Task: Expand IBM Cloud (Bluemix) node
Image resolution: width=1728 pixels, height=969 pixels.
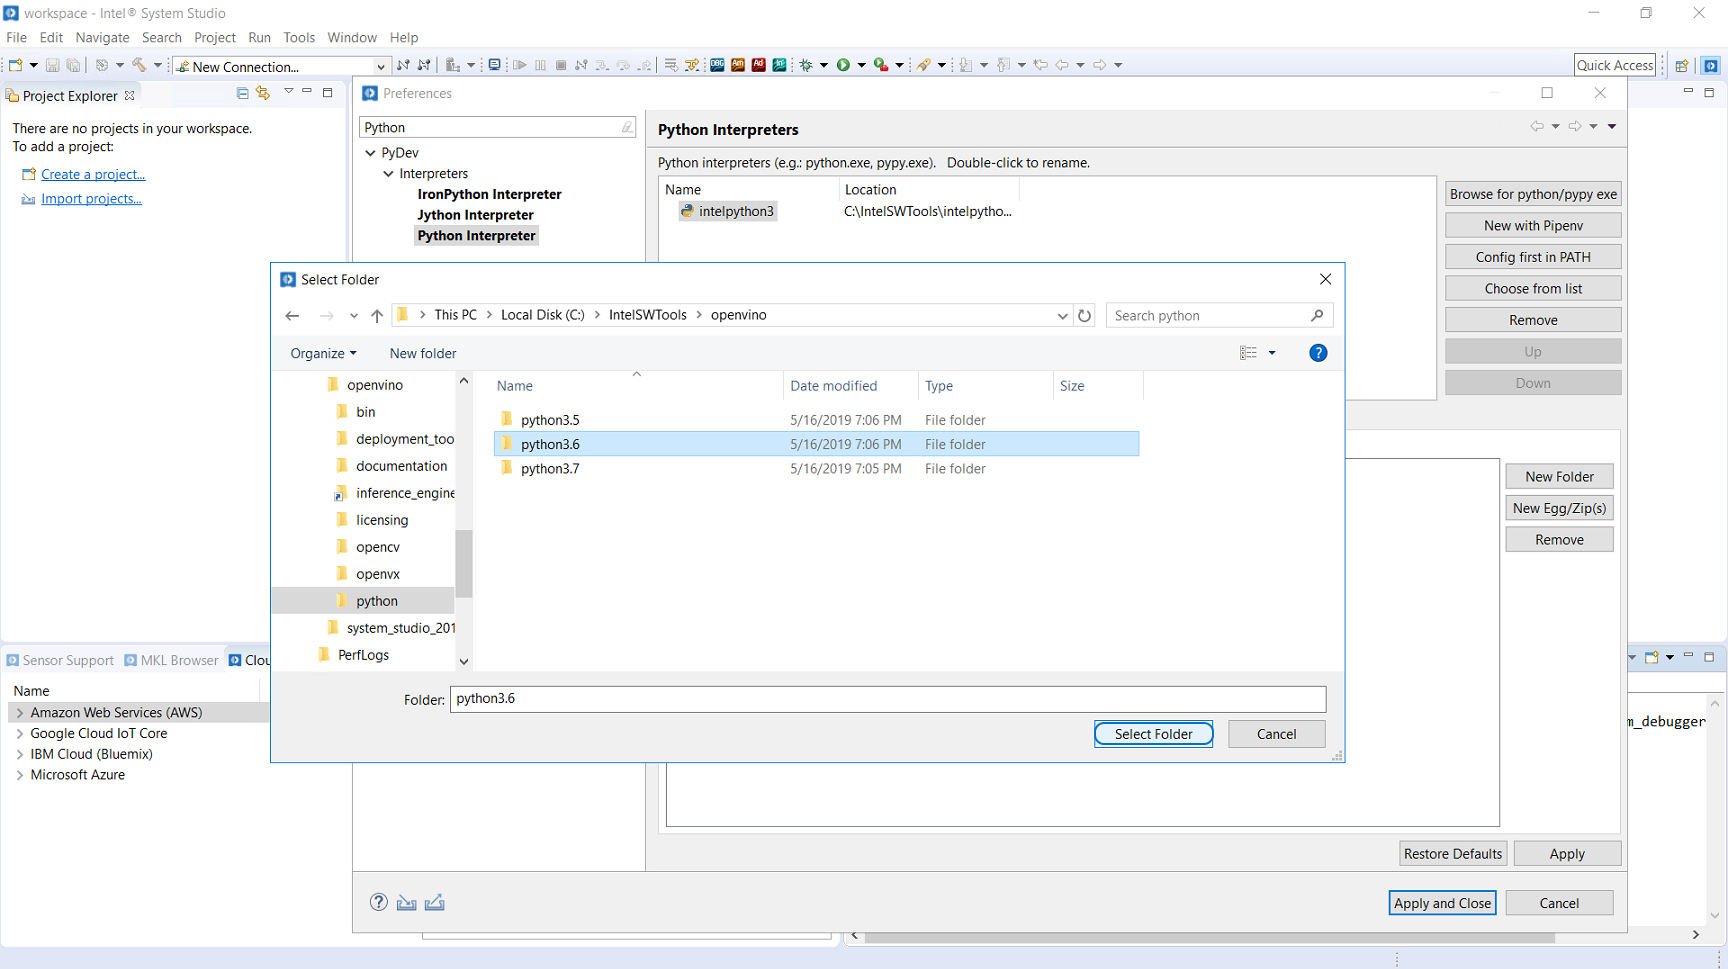Action: tap(20, 755)
